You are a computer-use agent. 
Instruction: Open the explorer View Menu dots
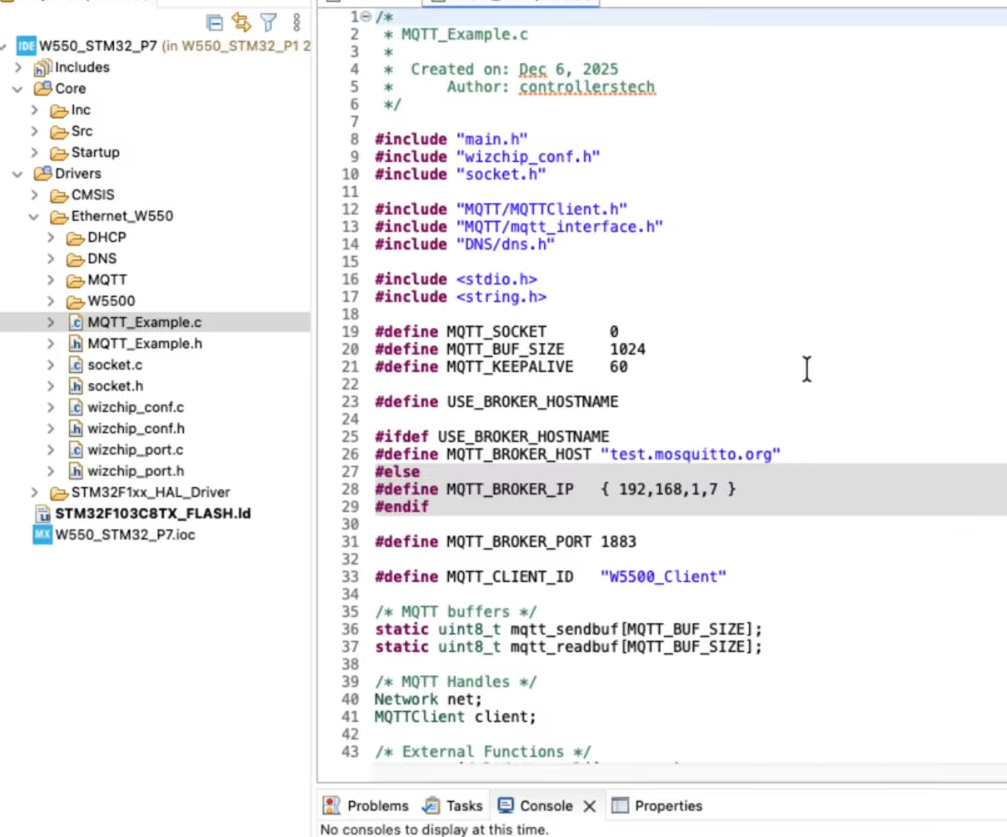point(296,22)
